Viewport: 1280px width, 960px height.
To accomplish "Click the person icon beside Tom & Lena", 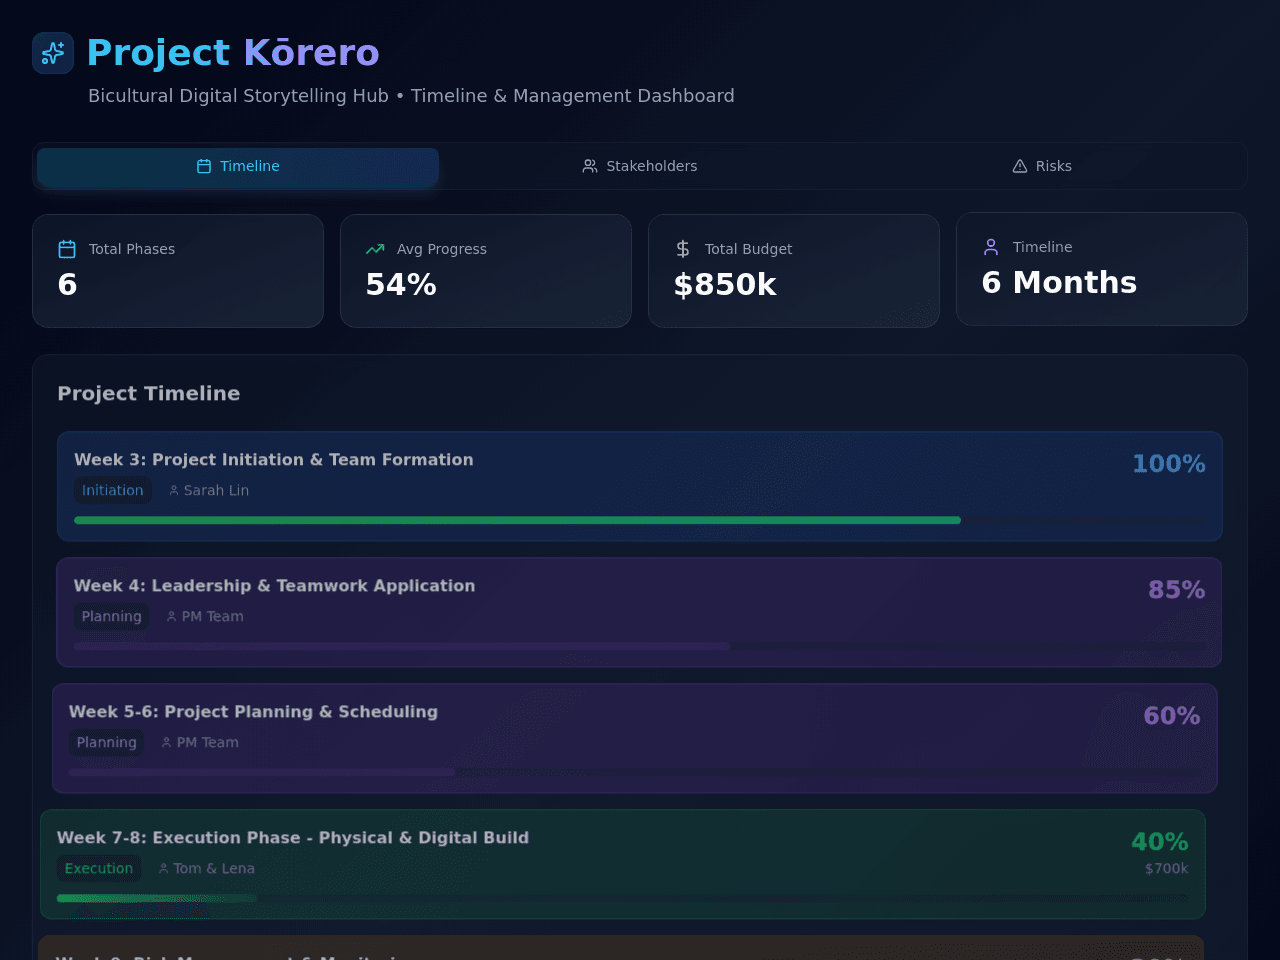I will 163,869.
